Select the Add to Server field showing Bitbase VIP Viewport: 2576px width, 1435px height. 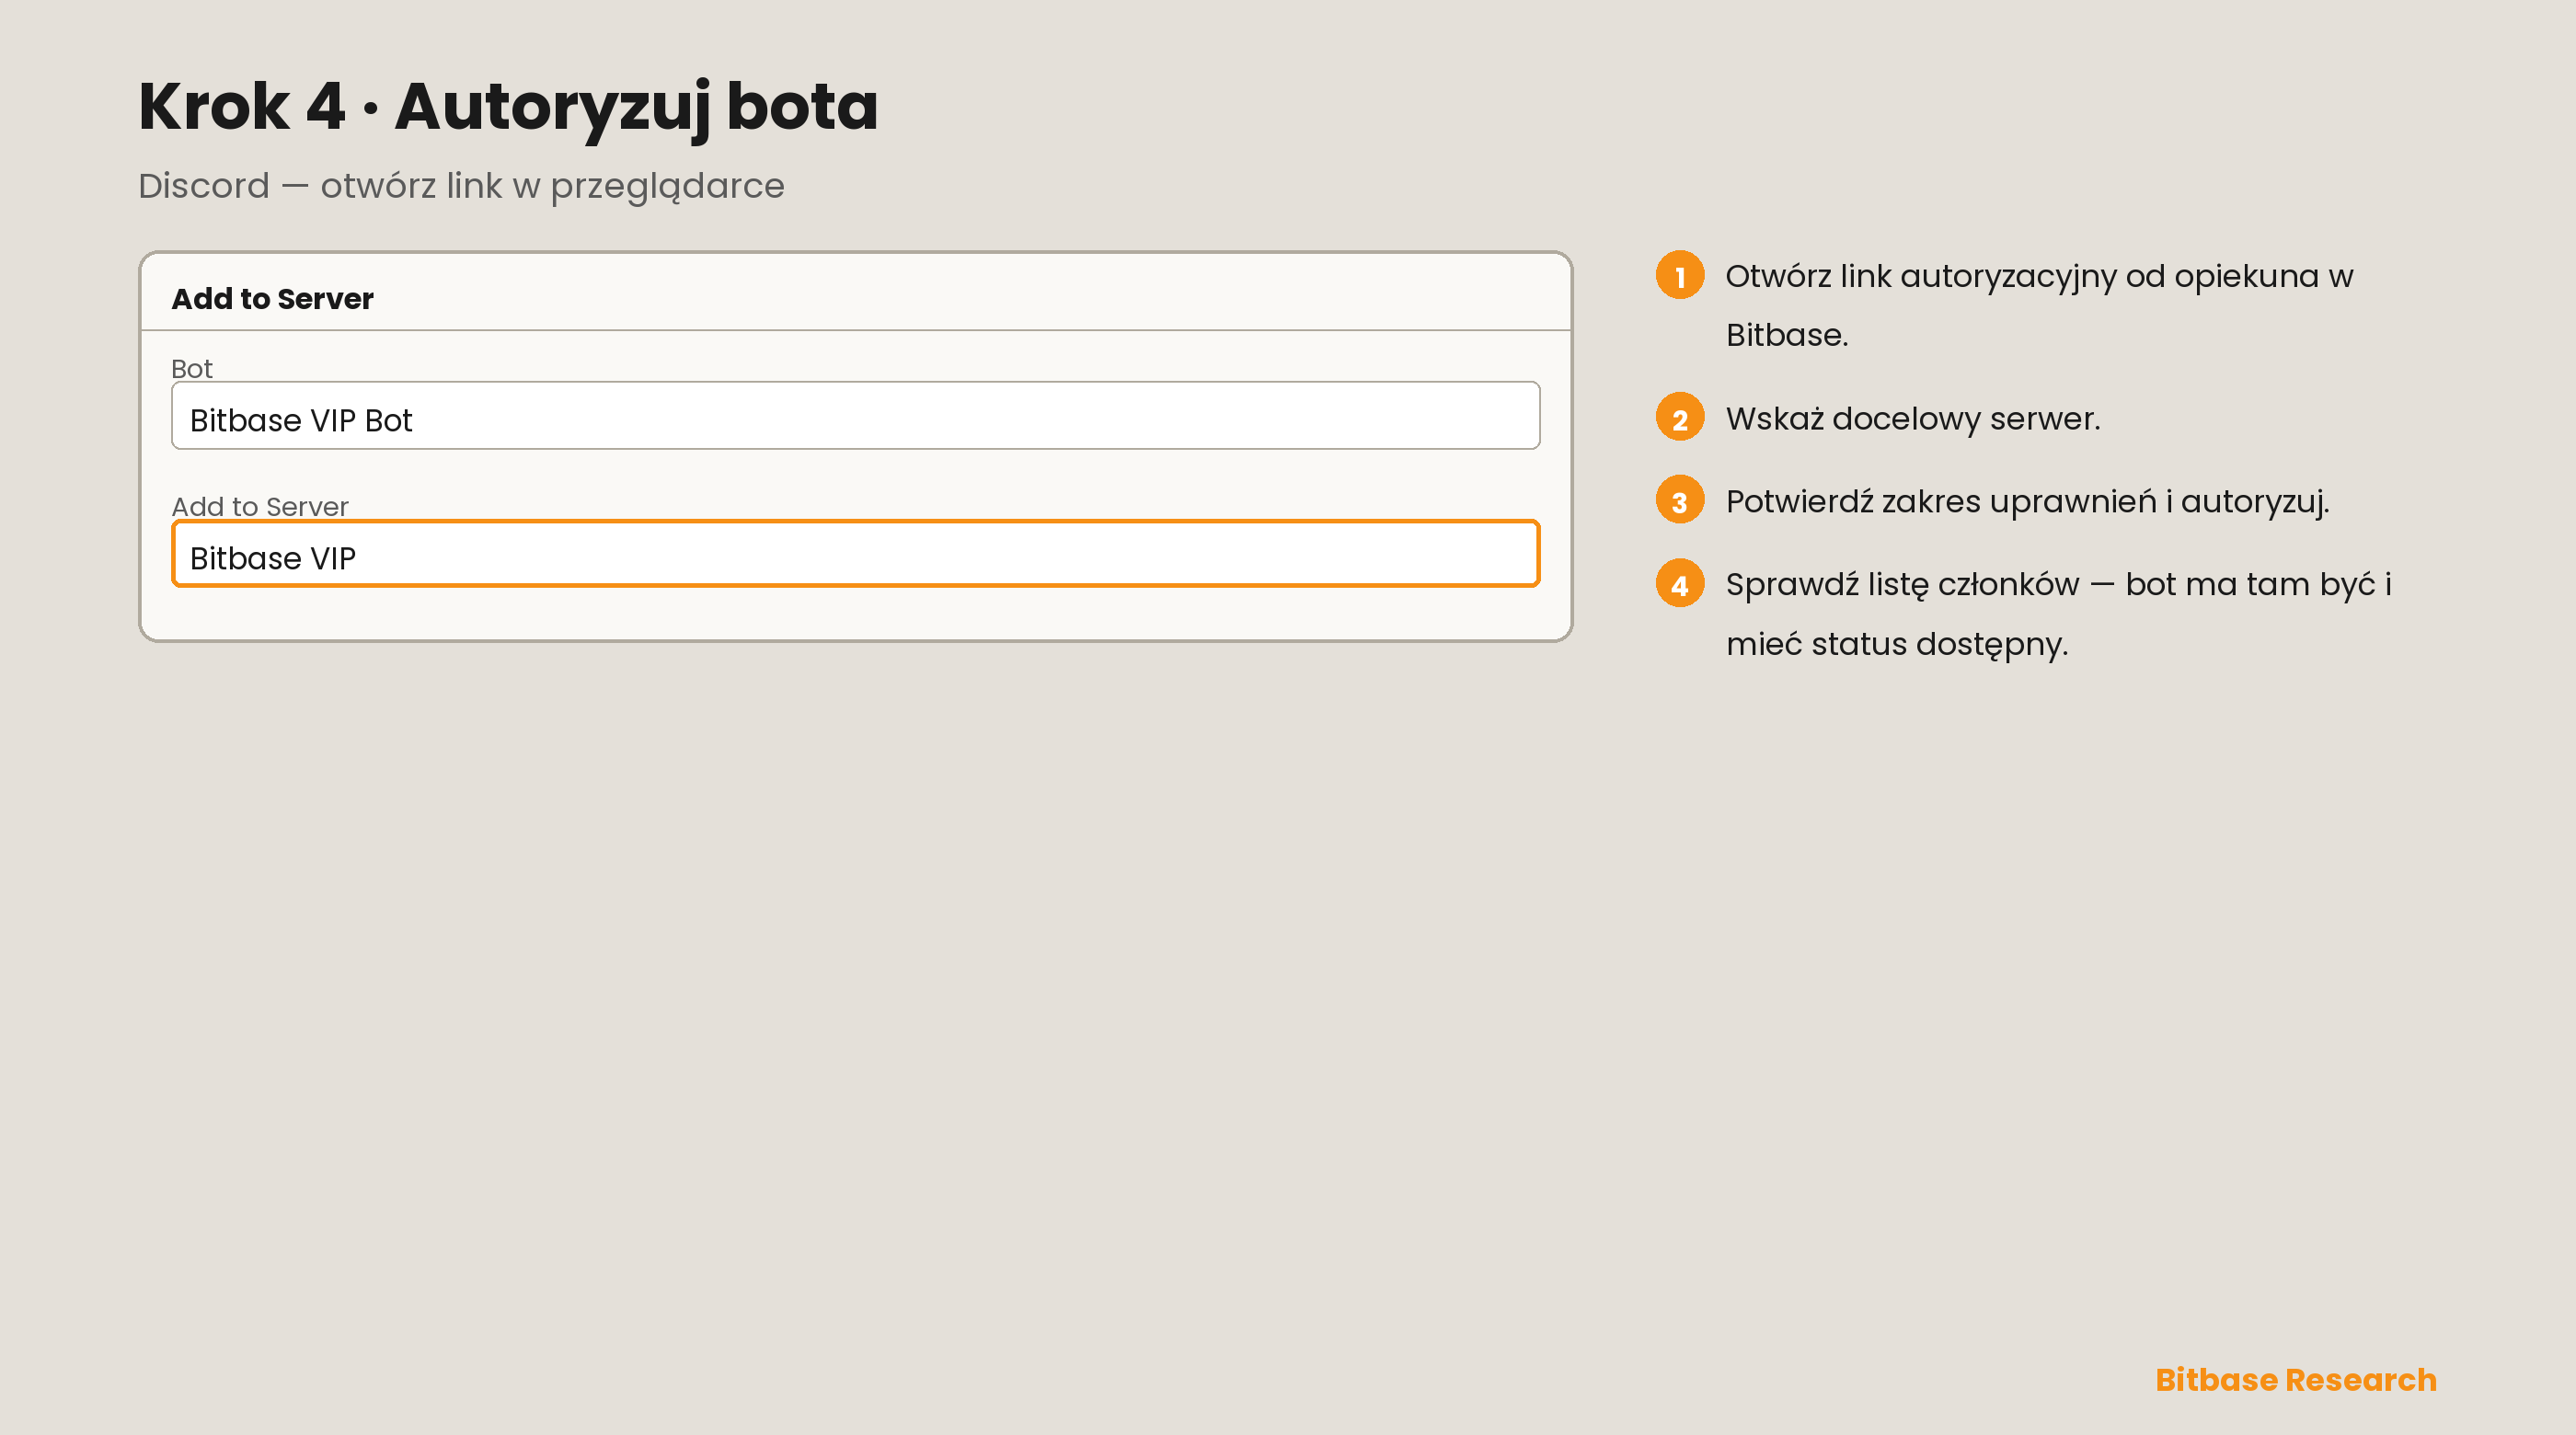pos(855,554)
